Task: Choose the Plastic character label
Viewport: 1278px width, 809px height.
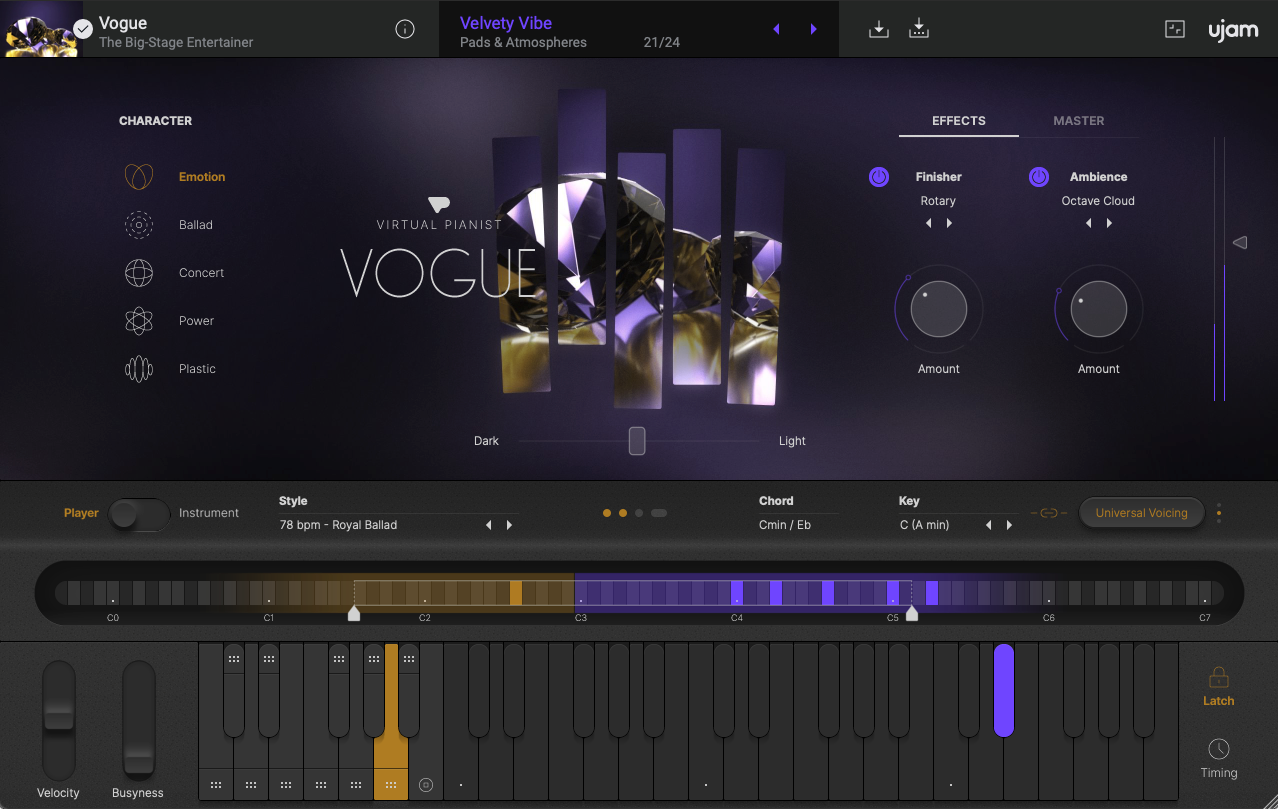Action: [x=197, y=369]
